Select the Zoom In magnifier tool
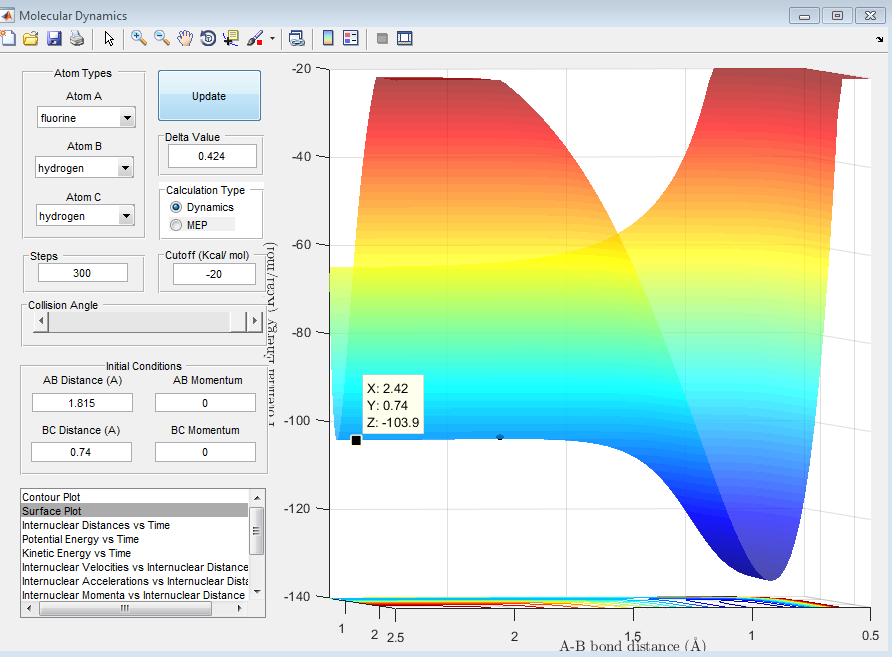 tap(138, 39)
